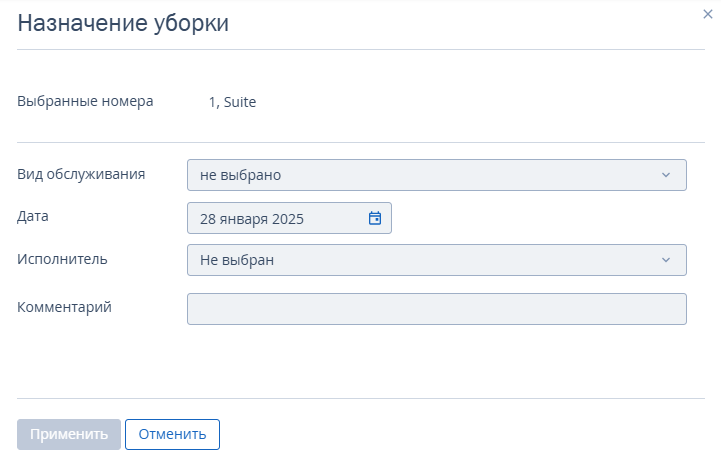
Task: Click the Применить button
Action: (x=69, y=434)
